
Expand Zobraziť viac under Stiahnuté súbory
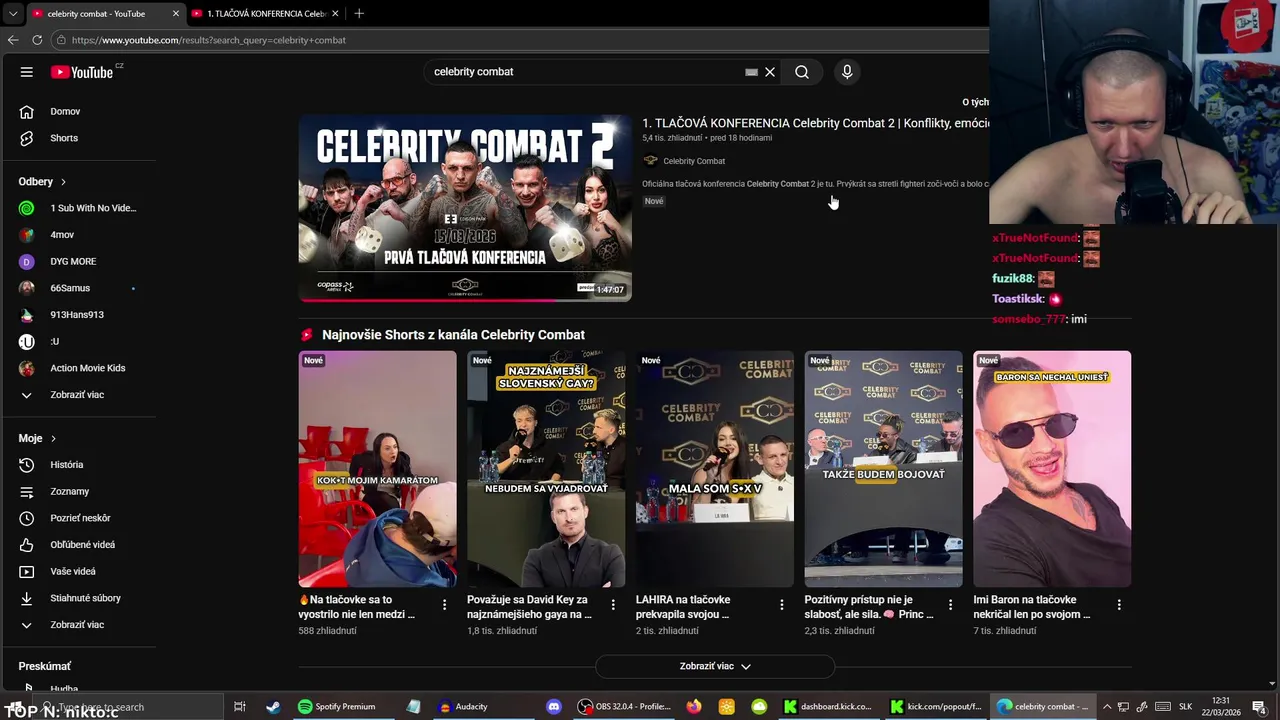click(78, 625)
